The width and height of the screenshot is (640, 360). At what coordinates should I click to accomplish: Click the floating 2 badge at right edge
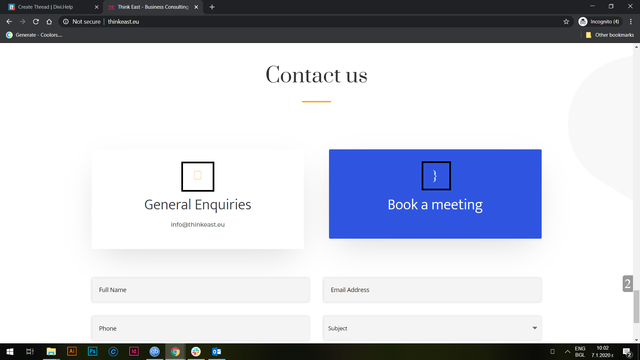point(628,284)
